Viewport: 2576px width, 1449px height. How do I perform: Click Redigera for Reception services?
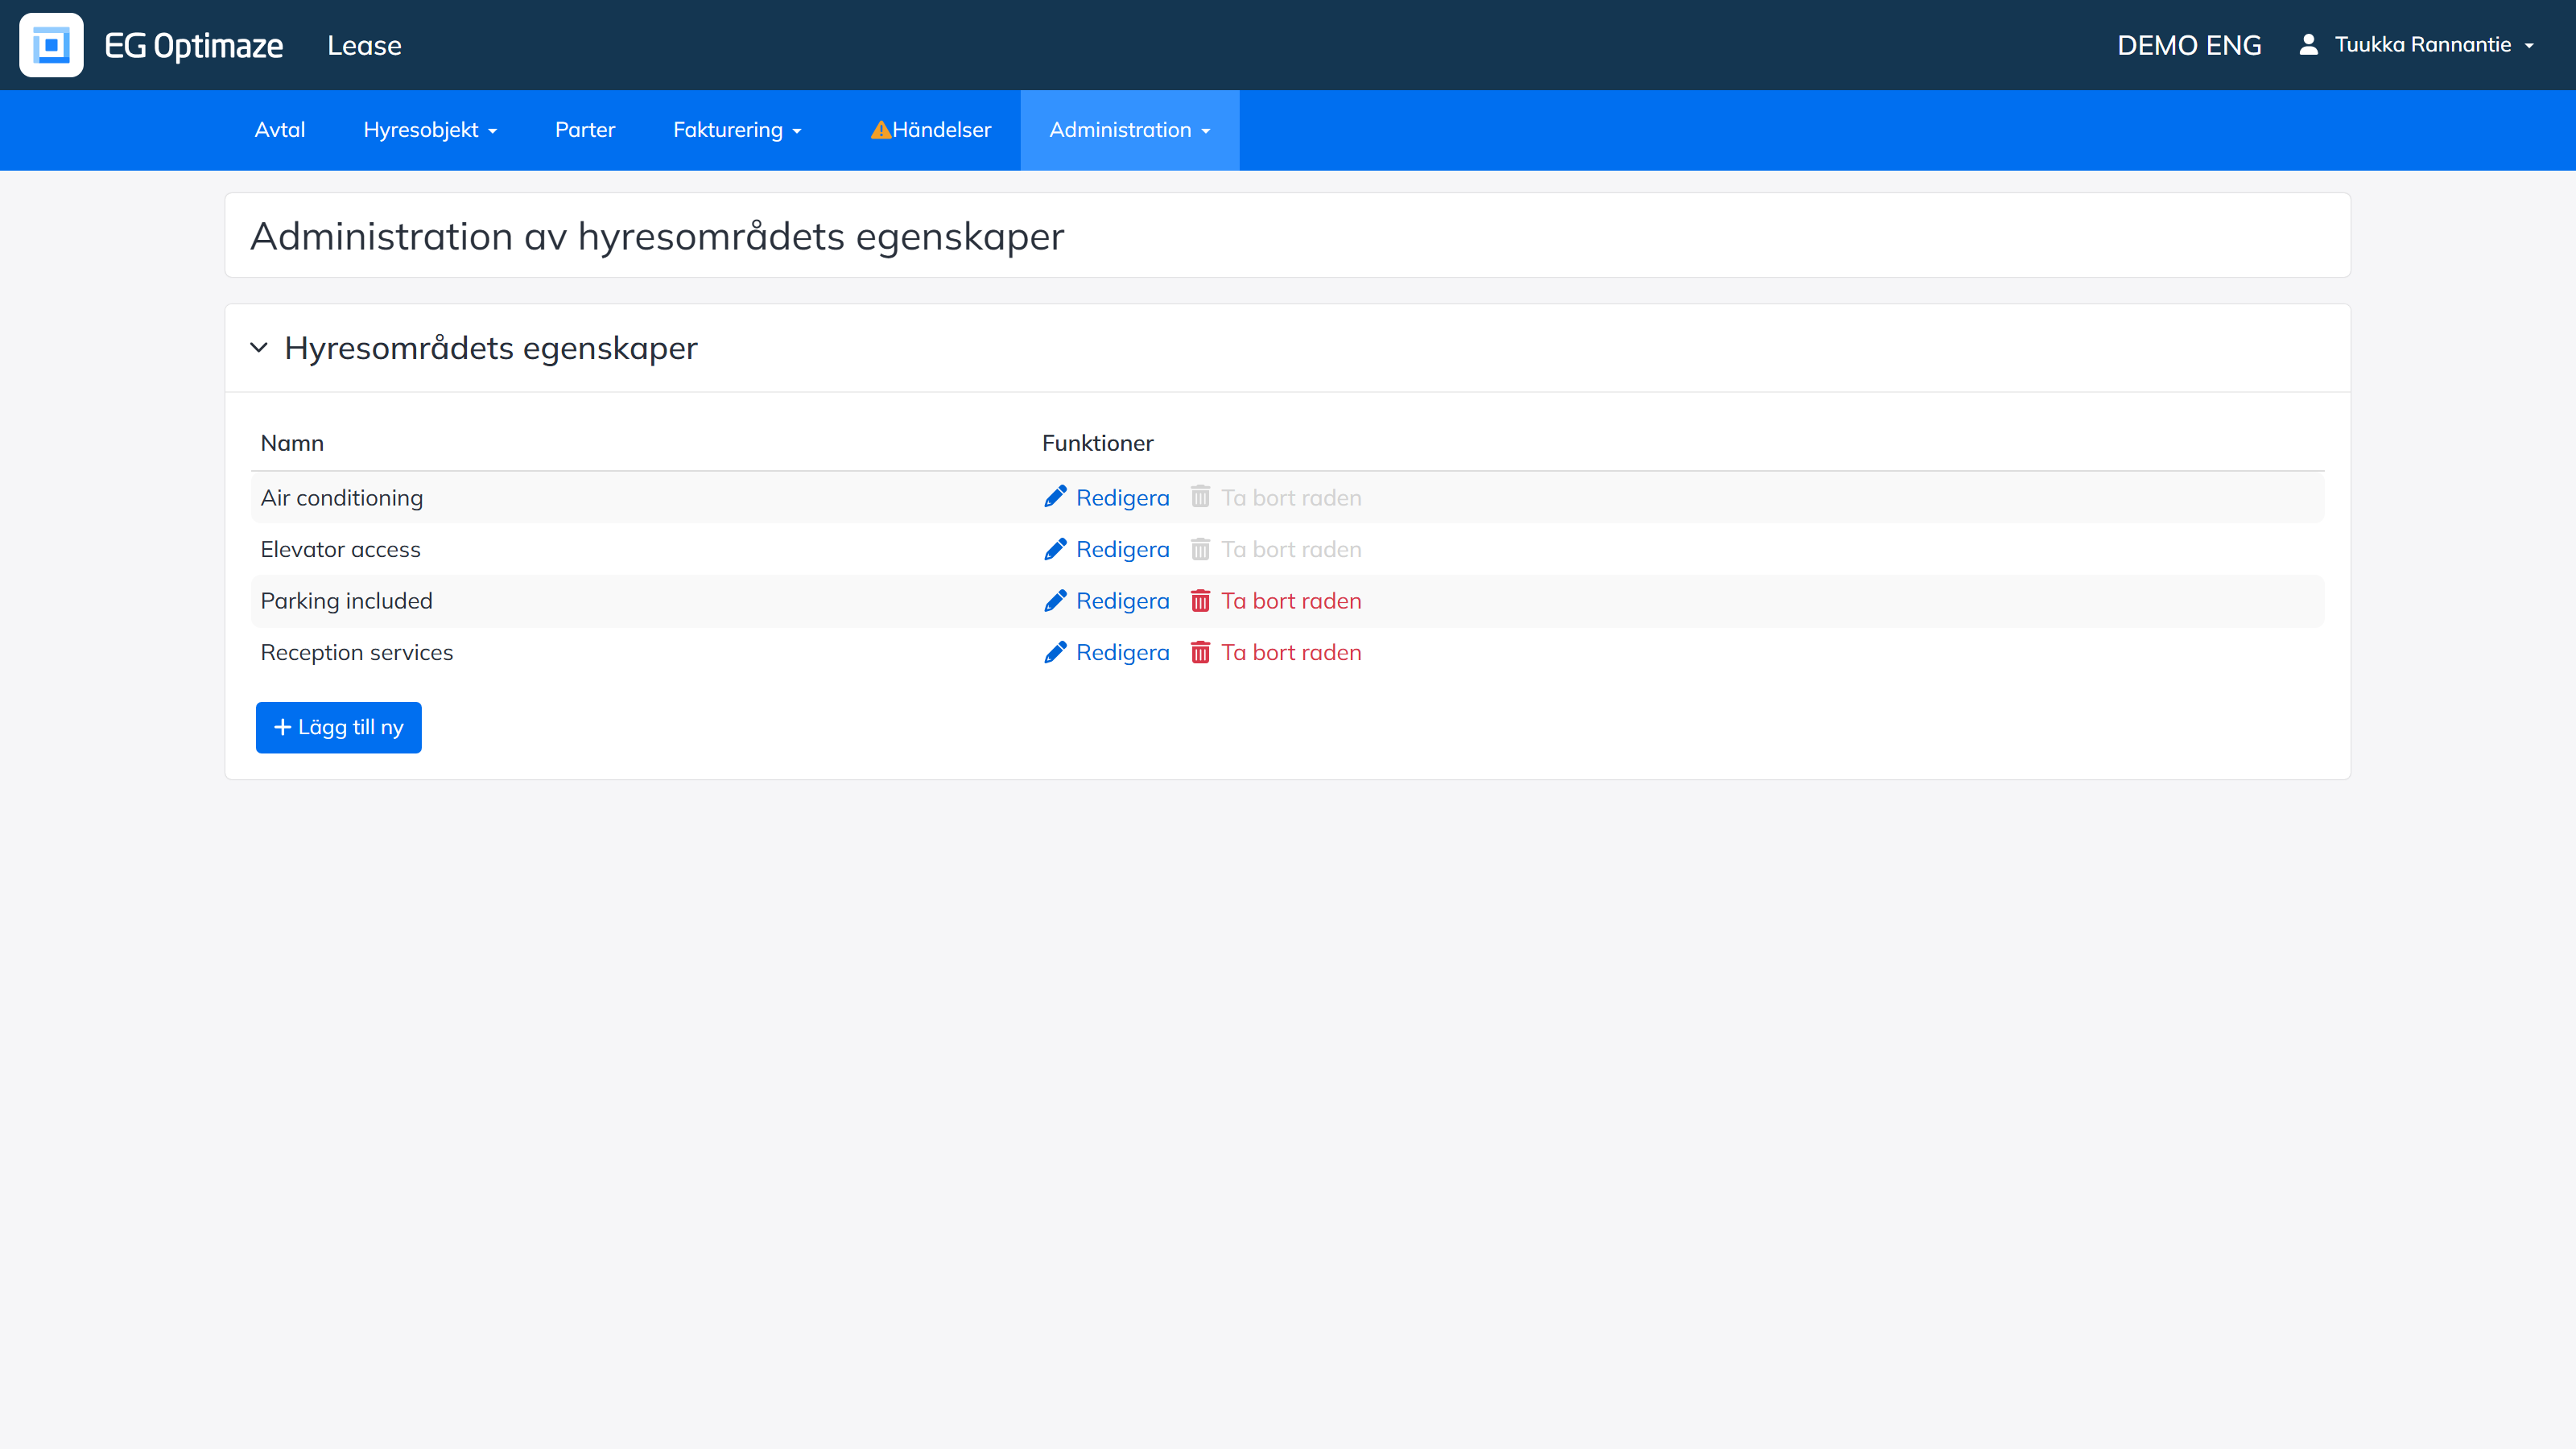(x=1107, y=652)
